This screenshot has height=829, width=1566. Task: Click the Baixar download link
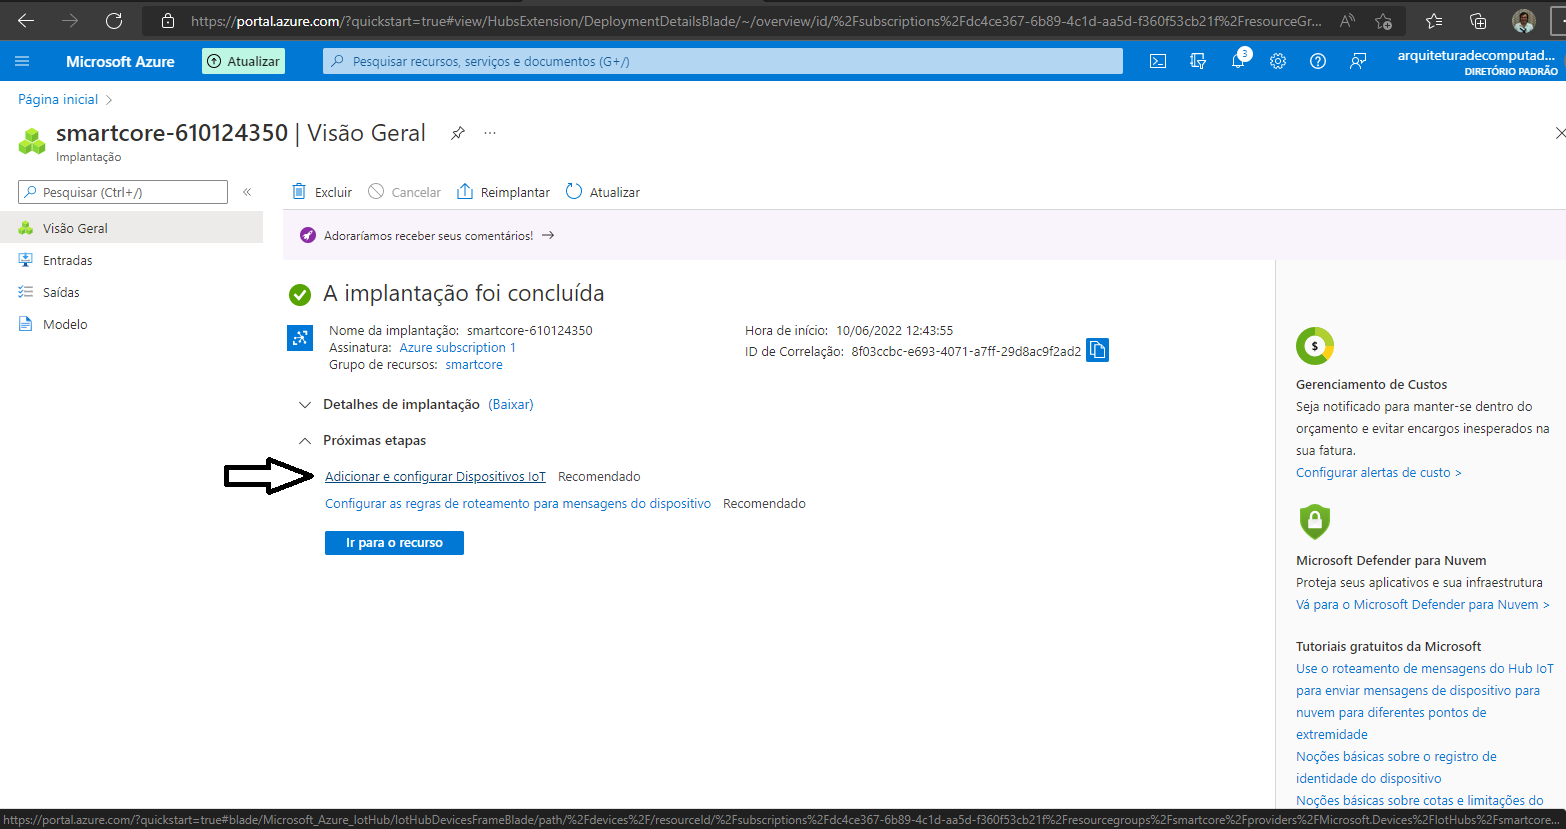pyautogui.click(x=511, y=404)
